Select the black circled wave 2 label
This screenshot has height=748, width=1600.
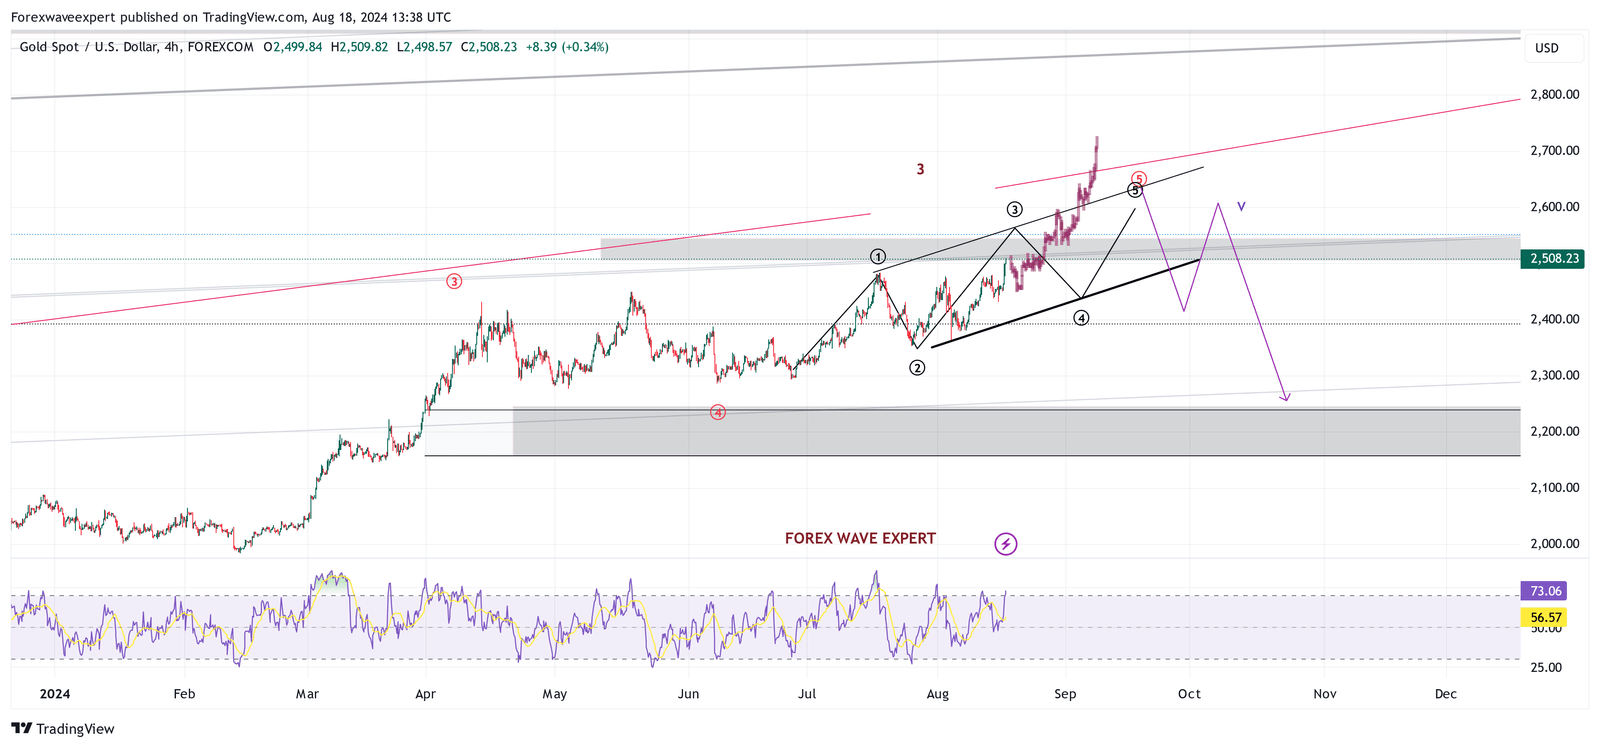pyautogui.click(x=917, y=368)
